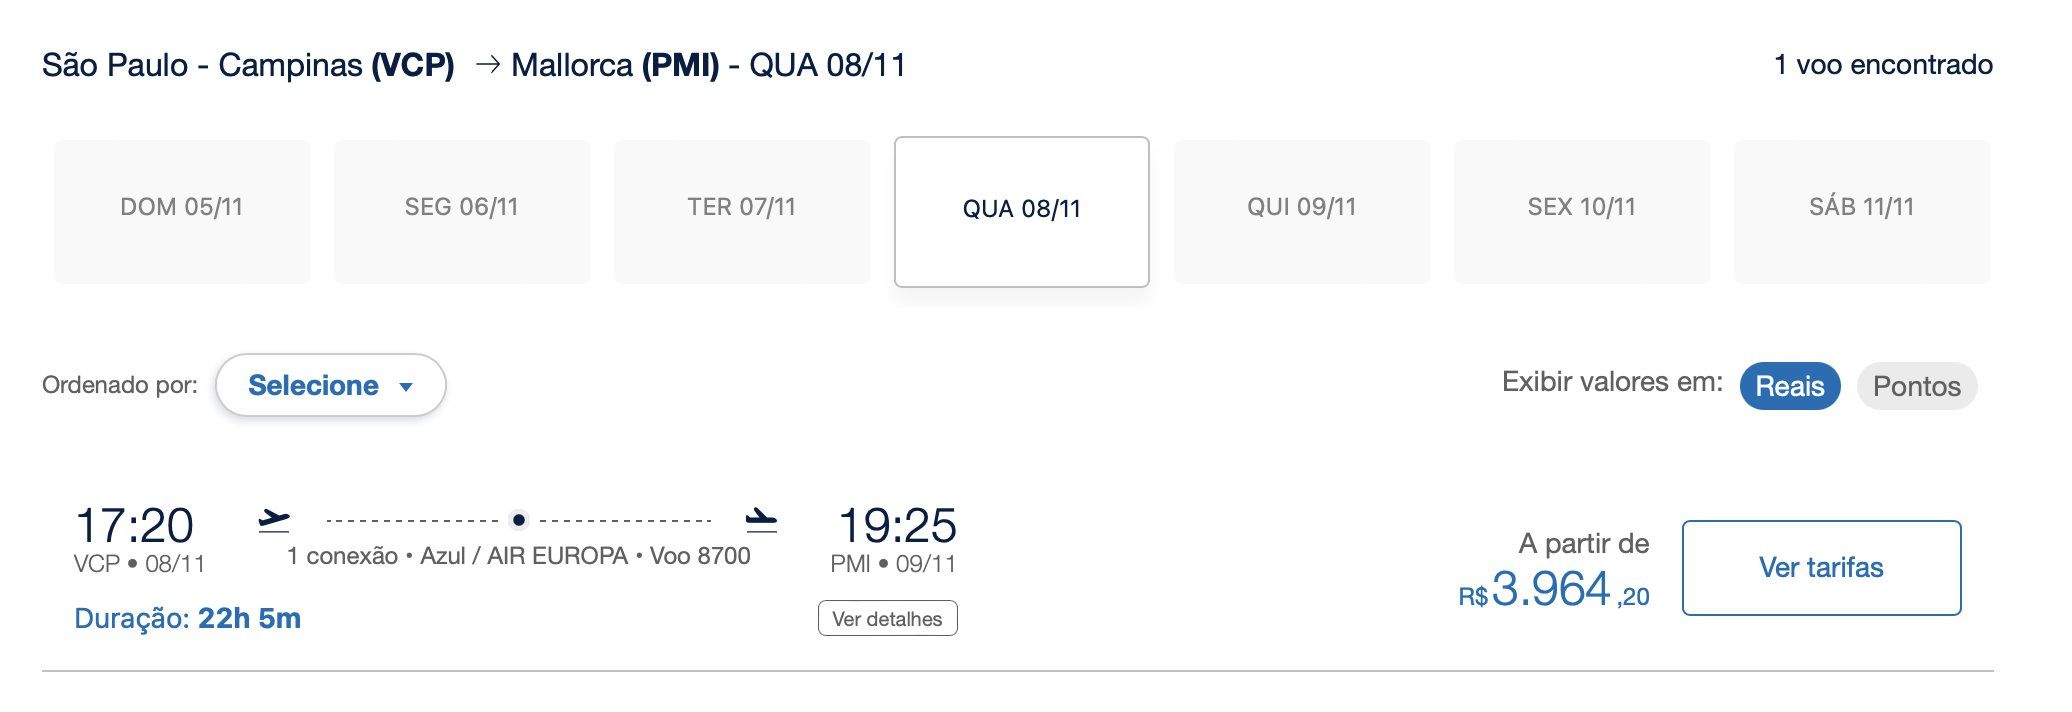Click the route arrow between VCP and Mallorca
The height and width of the screenshot is (712, 2072).
click(x=487, y=65)
